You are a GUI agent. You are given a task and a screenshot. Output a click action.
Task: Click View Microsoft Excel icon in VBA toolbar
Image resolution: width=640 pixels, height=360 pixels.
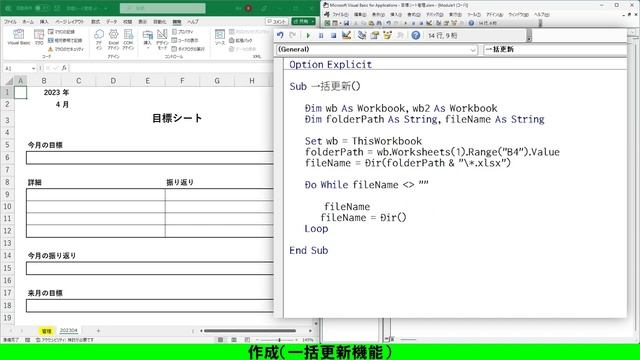tap(327, 23)
